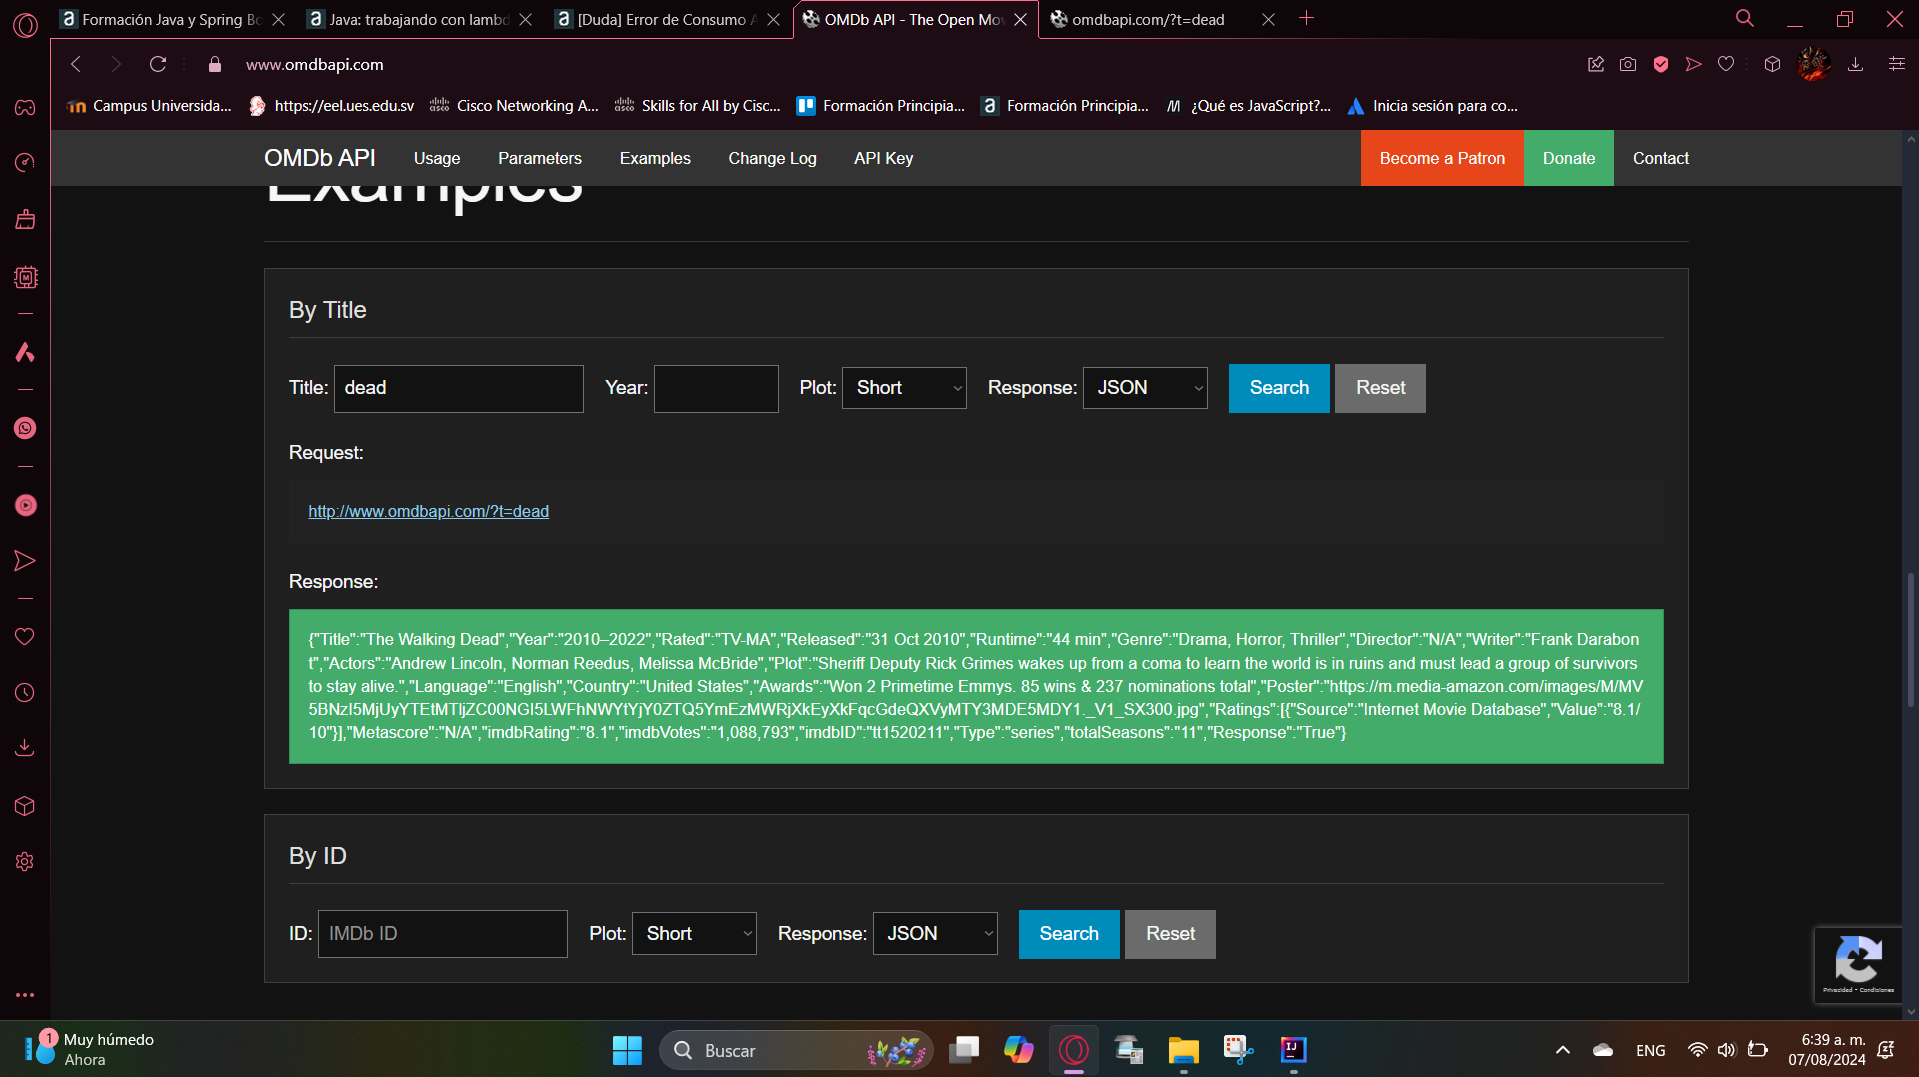1919x1077 pixels.
Task: Open By ID Response format dropdown
Action: point(935,934)
